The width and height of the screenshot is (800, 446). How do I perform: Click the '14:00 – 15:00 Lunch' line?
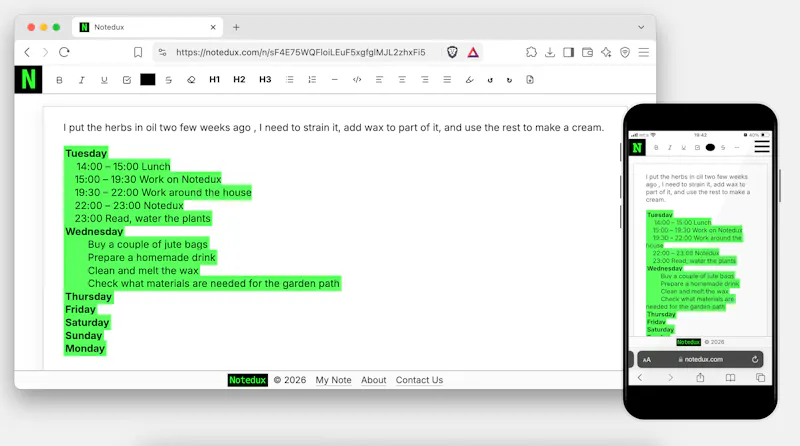click(123, 166)
